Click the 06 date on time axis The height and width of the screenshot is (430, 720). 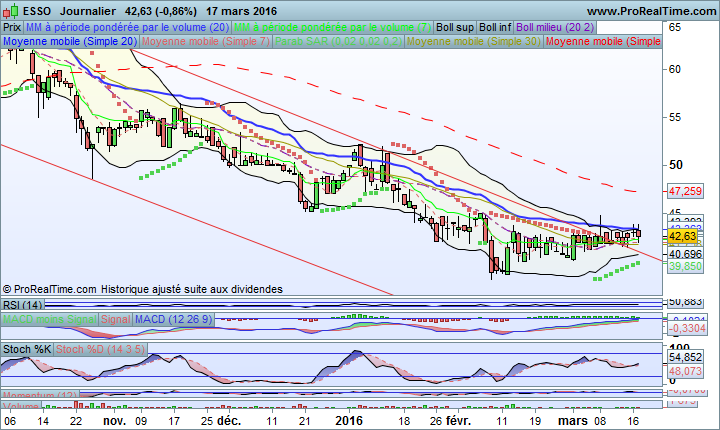10,421
